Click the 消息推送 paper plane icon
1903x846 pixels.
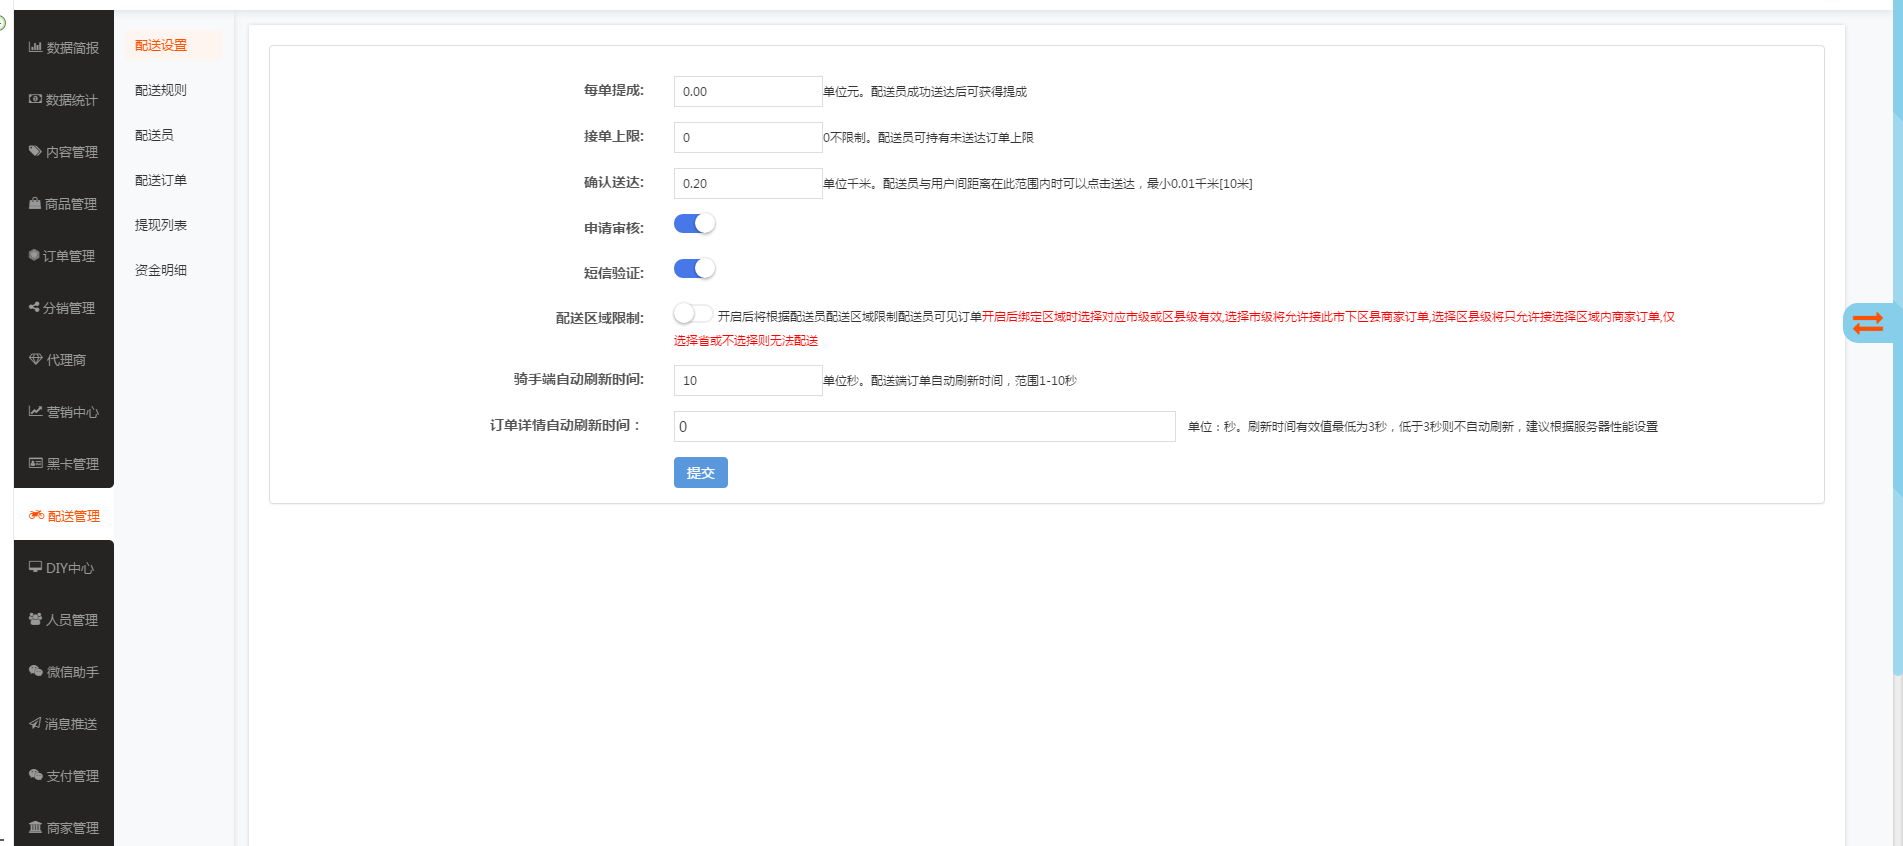point(35,723)
